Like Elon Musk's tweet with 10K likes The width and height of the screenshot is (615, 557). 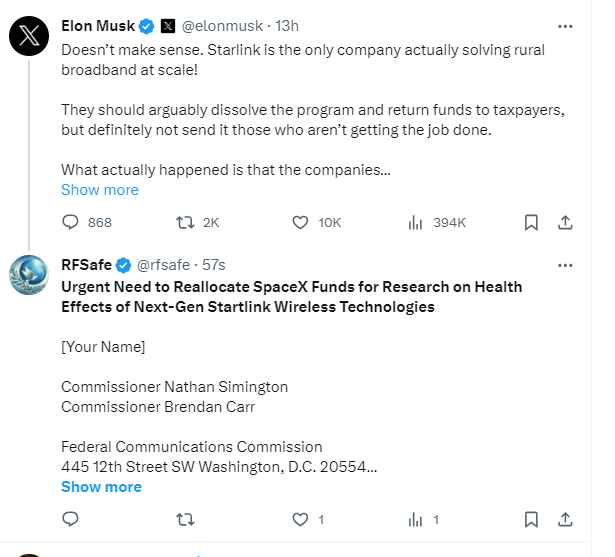[301, 222]
